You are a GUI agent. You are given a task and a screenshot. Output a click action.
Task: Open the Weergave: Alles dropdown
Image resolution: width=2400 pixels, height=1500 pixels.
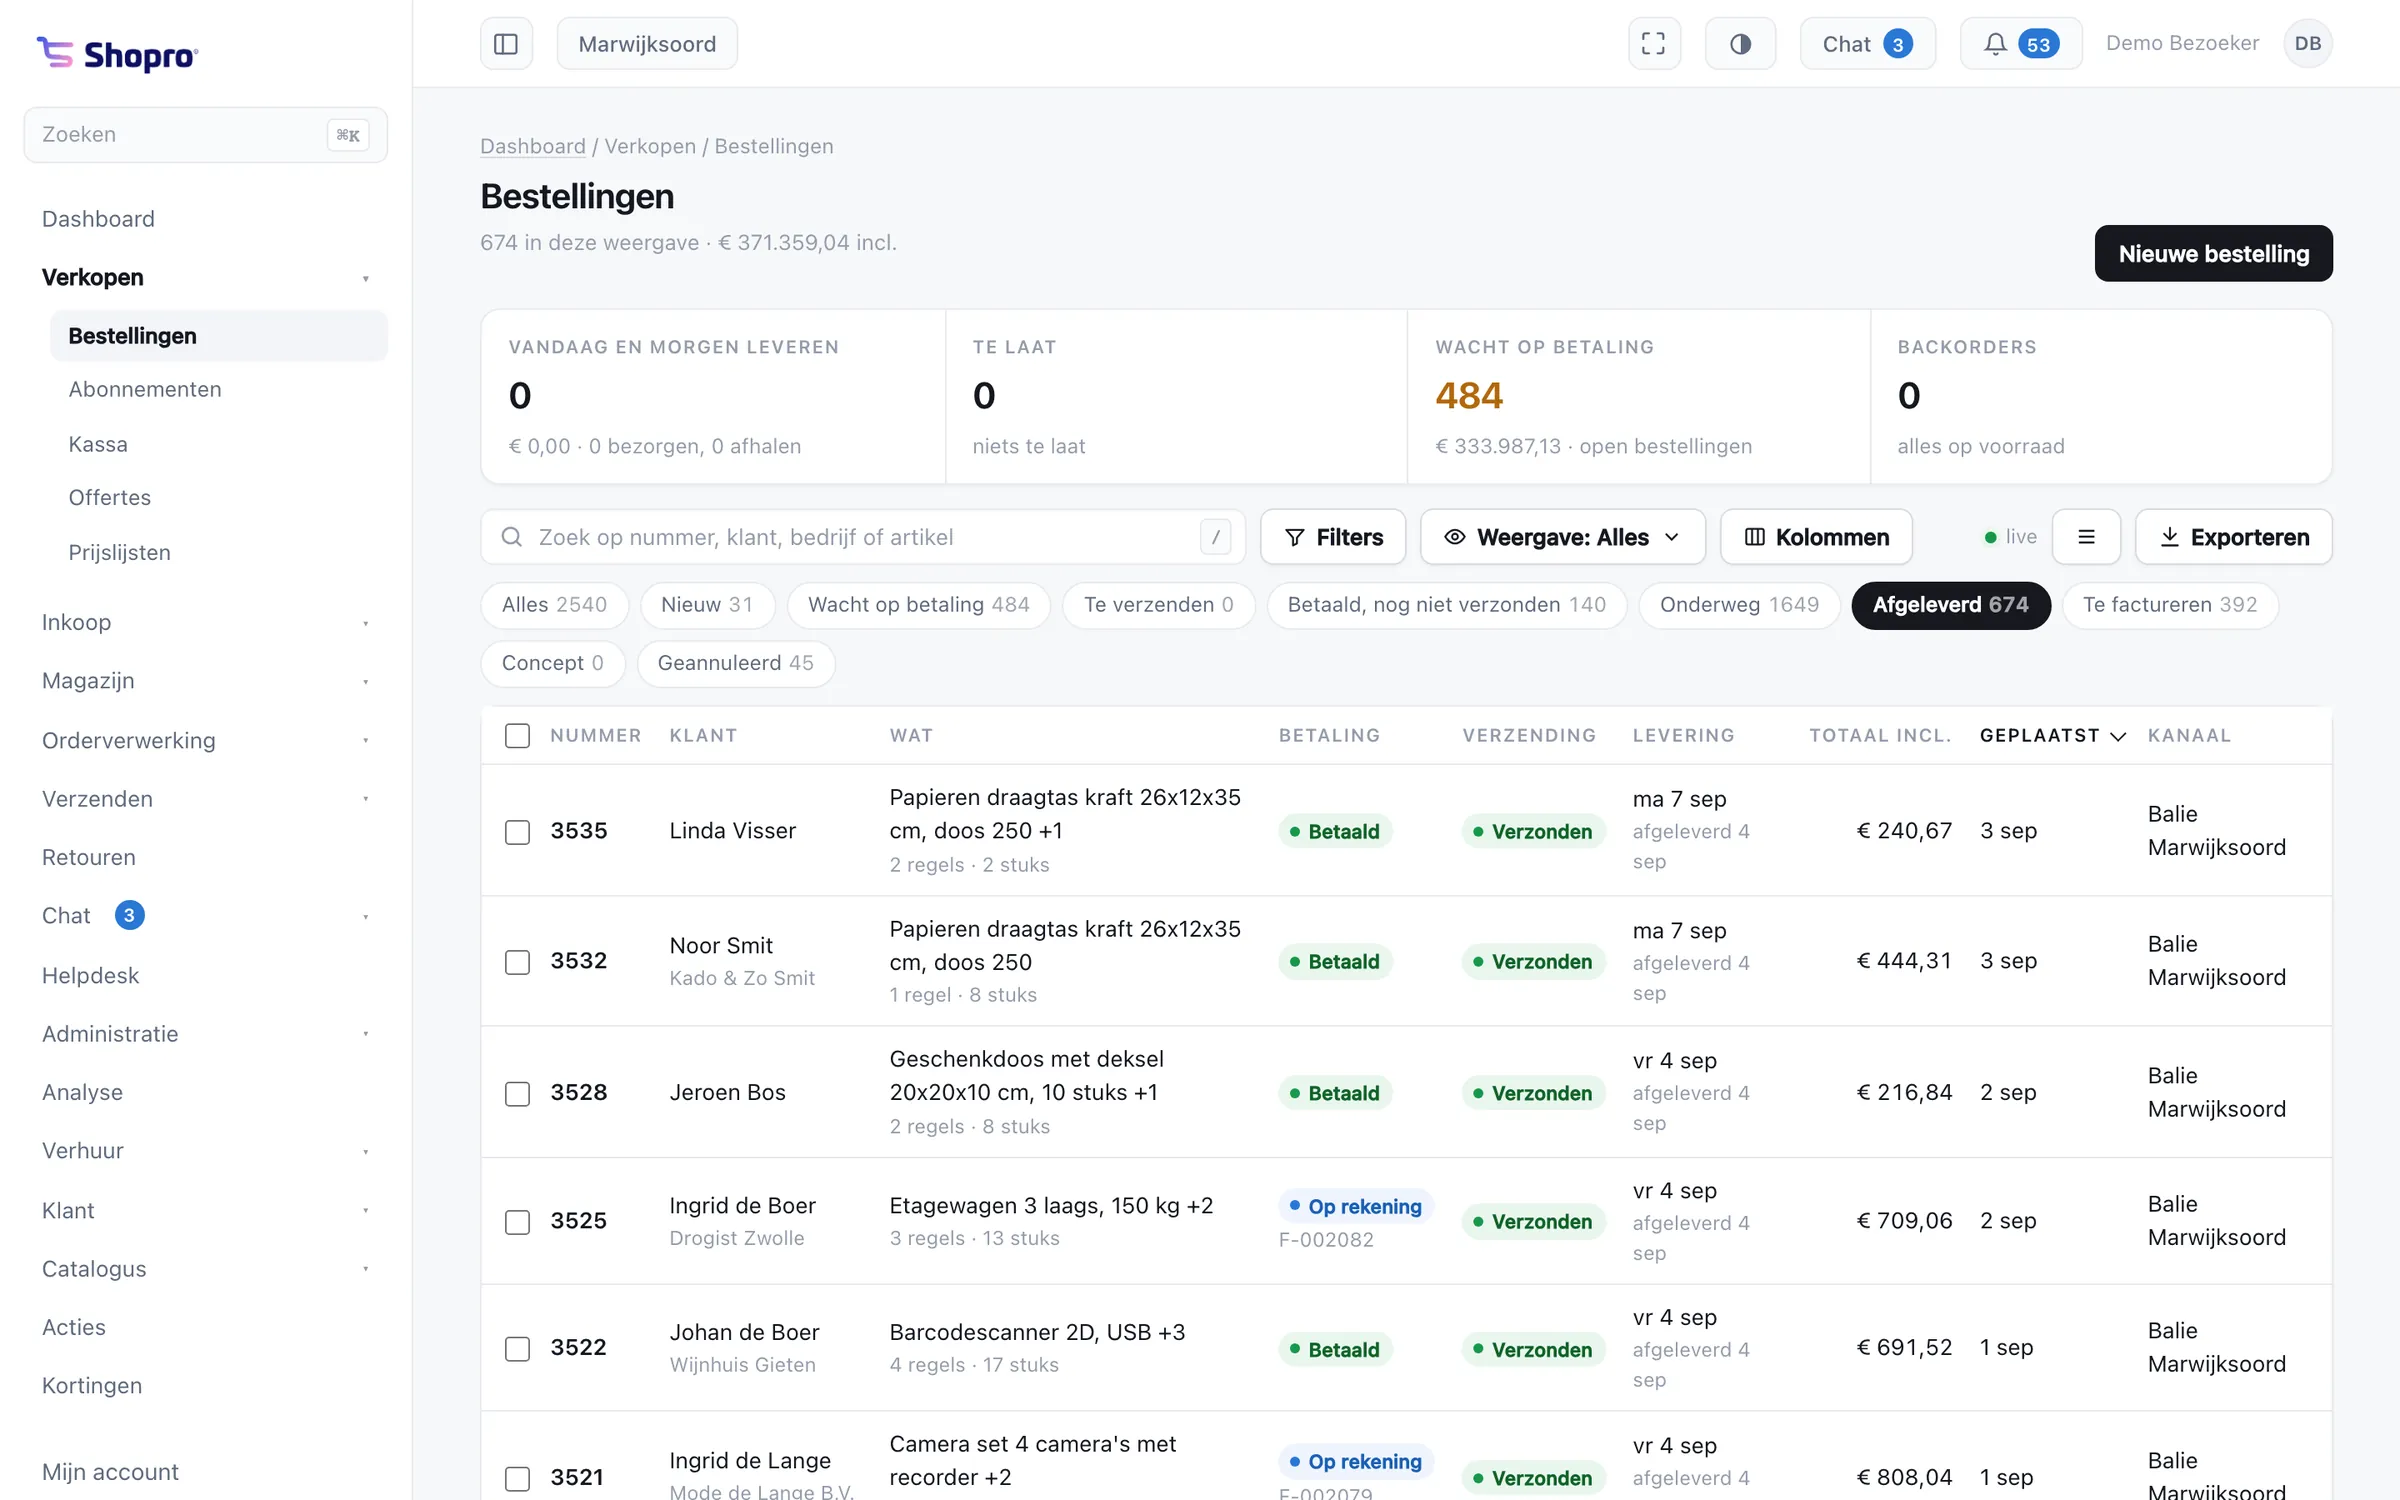point(1563,537)
